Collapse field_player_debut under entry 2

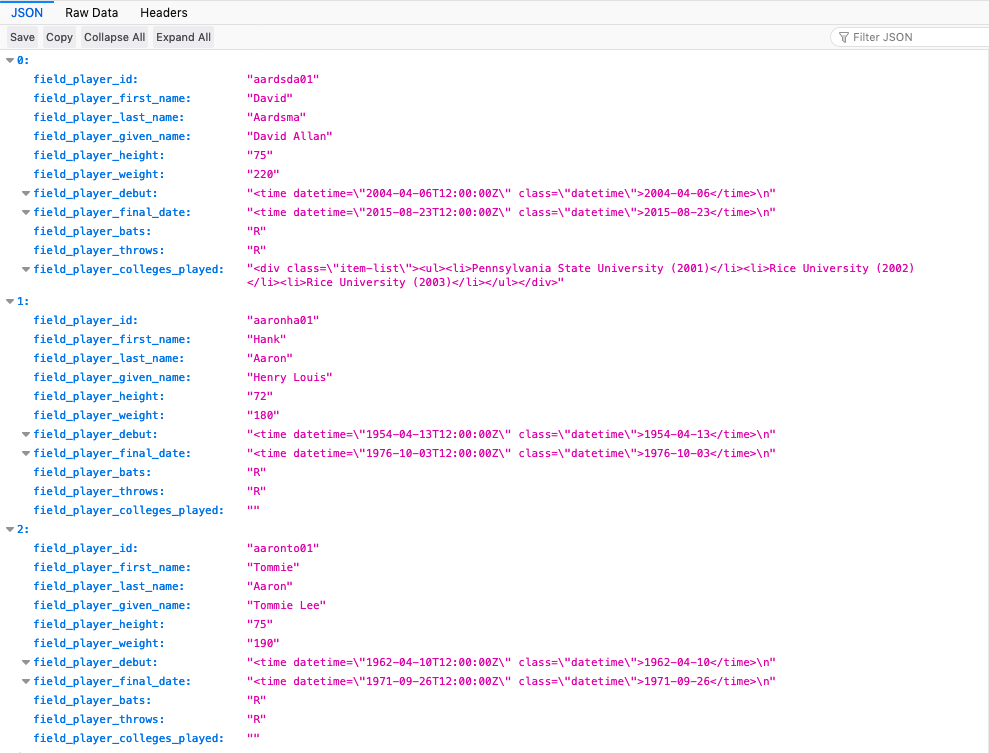coord(25,661)
